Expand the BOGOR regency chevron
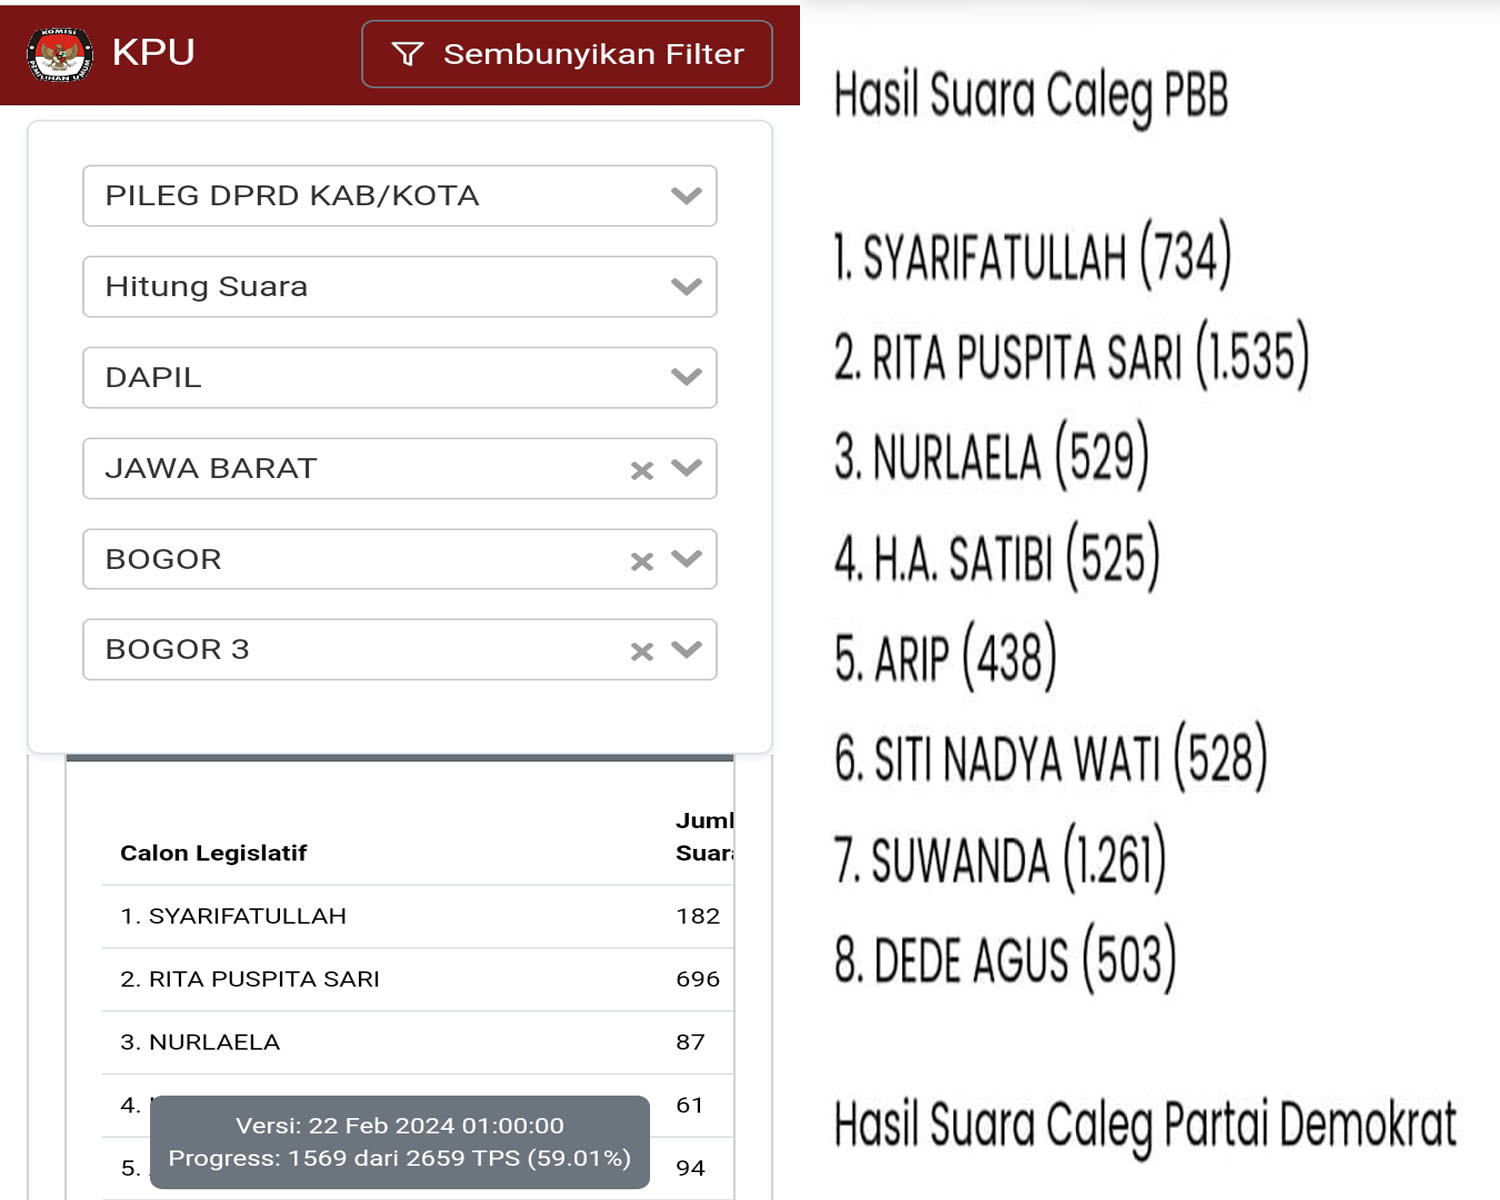1500x1200 pixels. (686, 559)
